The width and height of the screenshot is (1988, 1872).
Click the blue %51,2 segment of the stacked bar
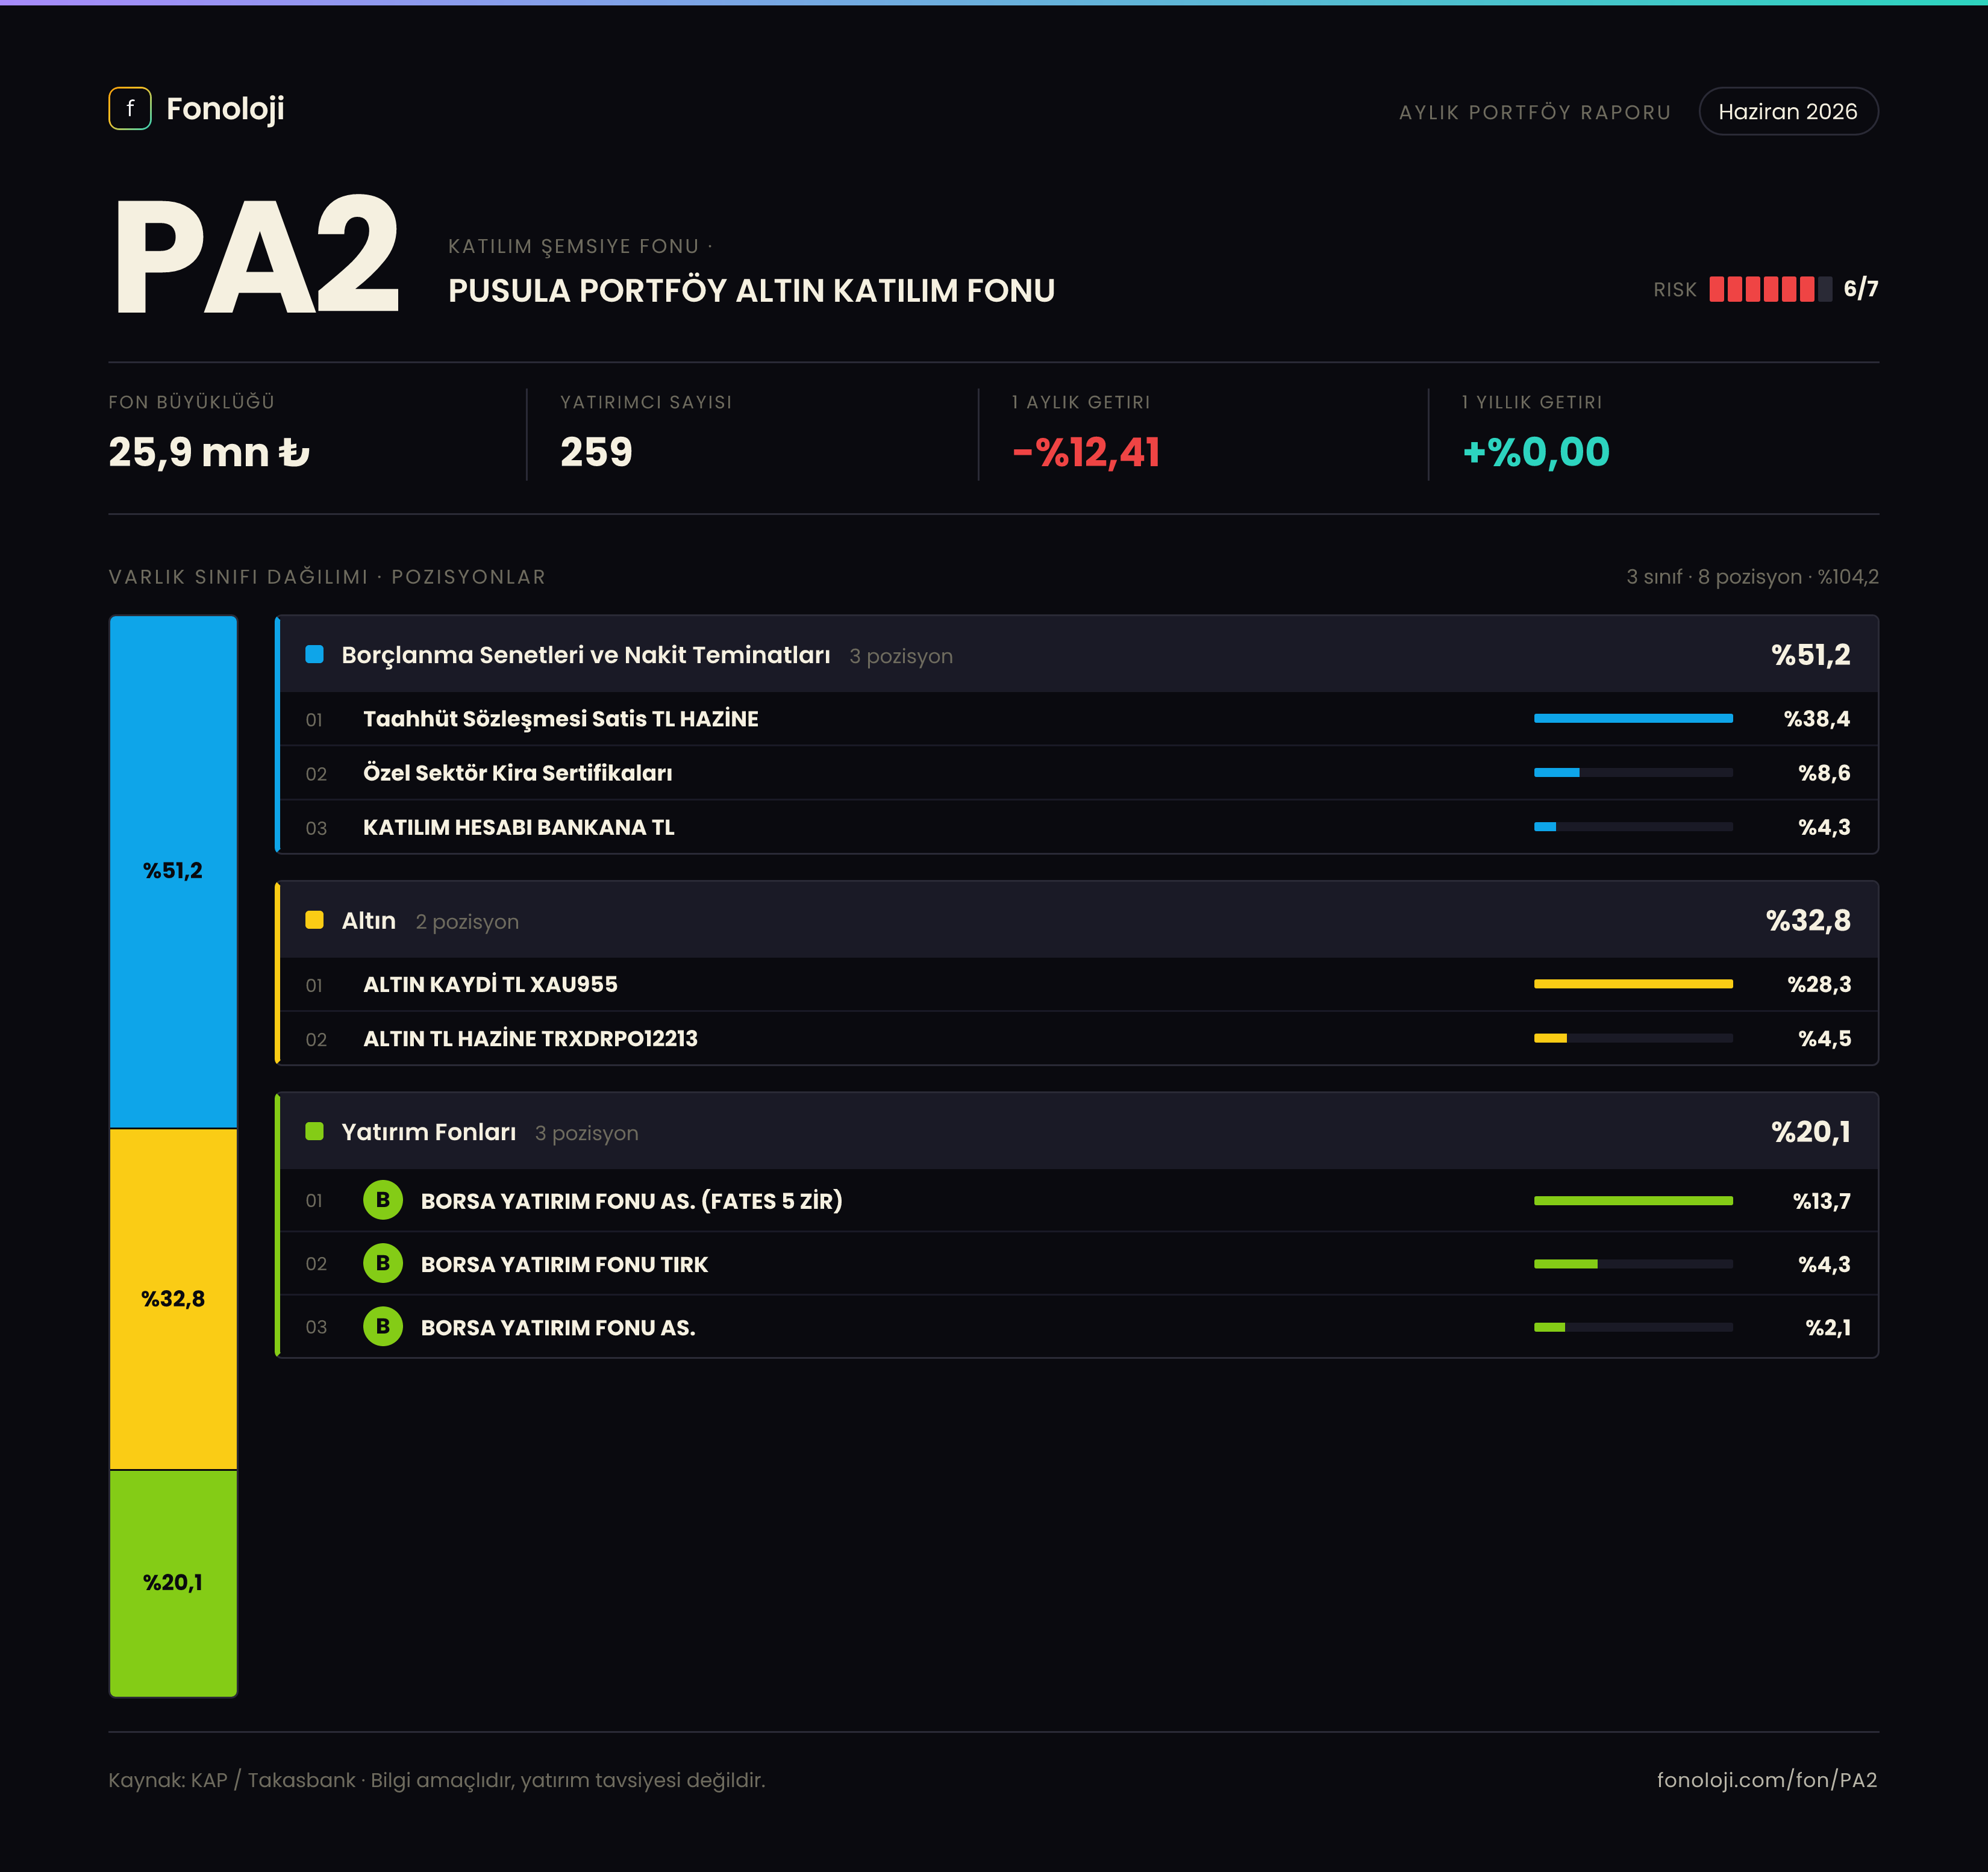[173, 871]
